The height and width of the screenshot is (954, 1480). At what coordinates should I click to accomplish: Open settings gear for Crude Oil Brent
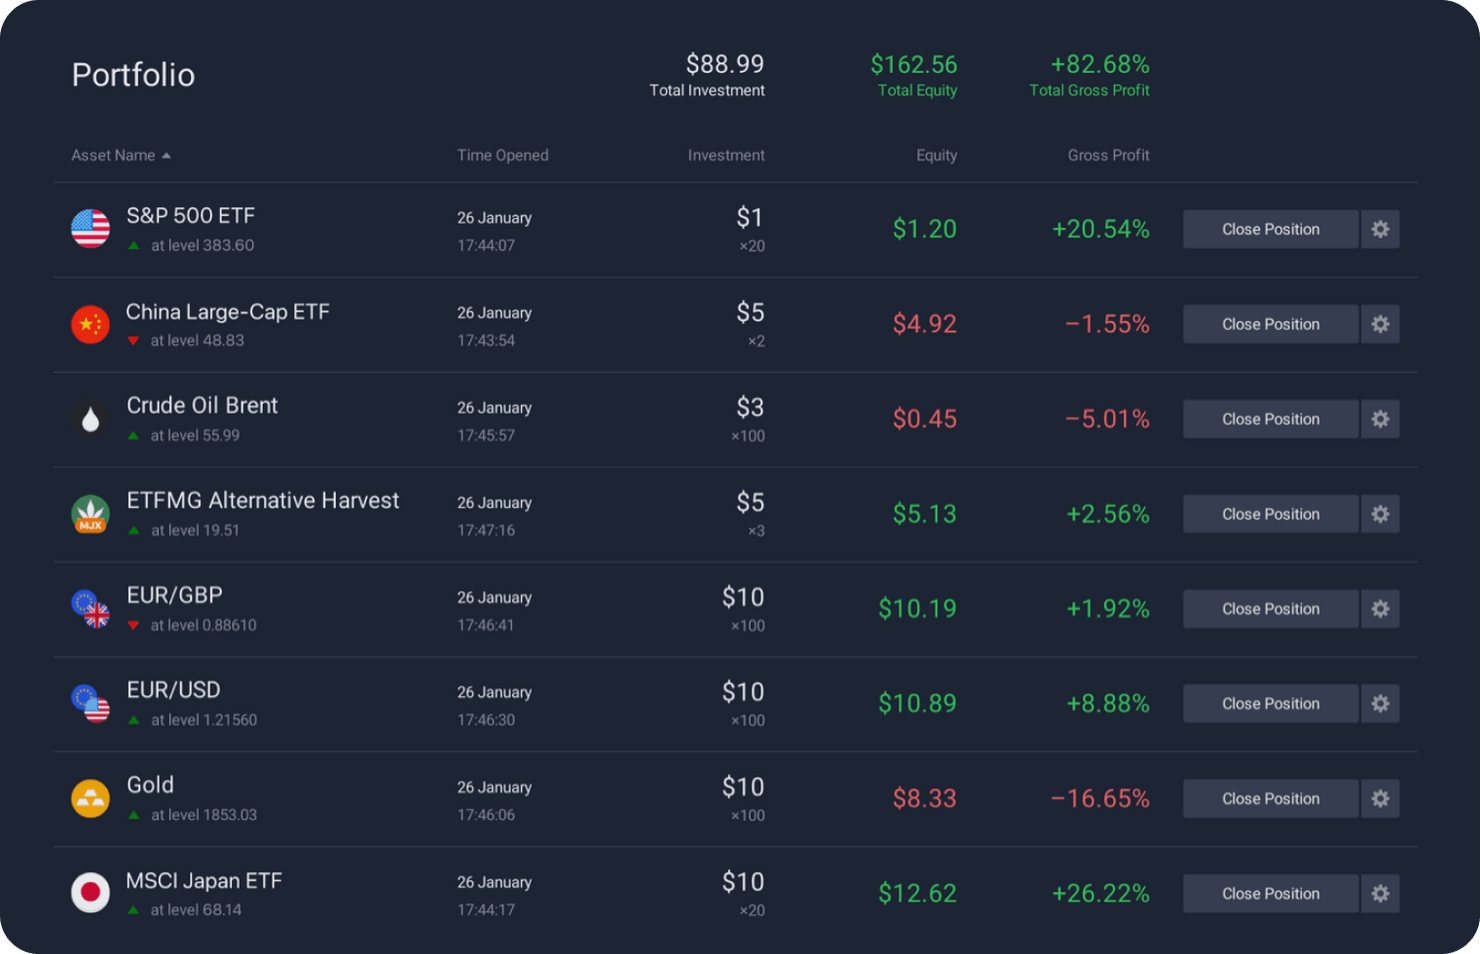1380,419
